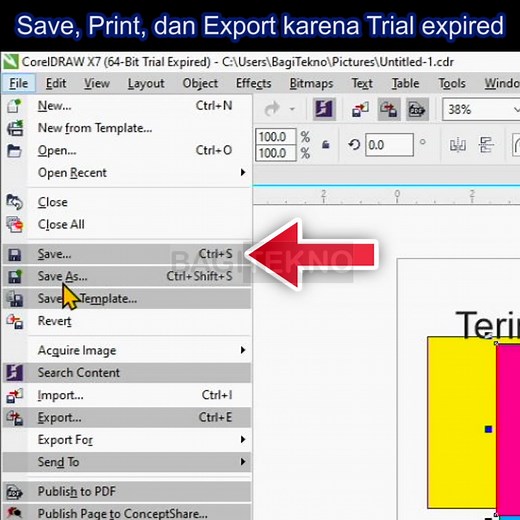Click the Publish to PDF toolbar button

(x=417, y=109)
